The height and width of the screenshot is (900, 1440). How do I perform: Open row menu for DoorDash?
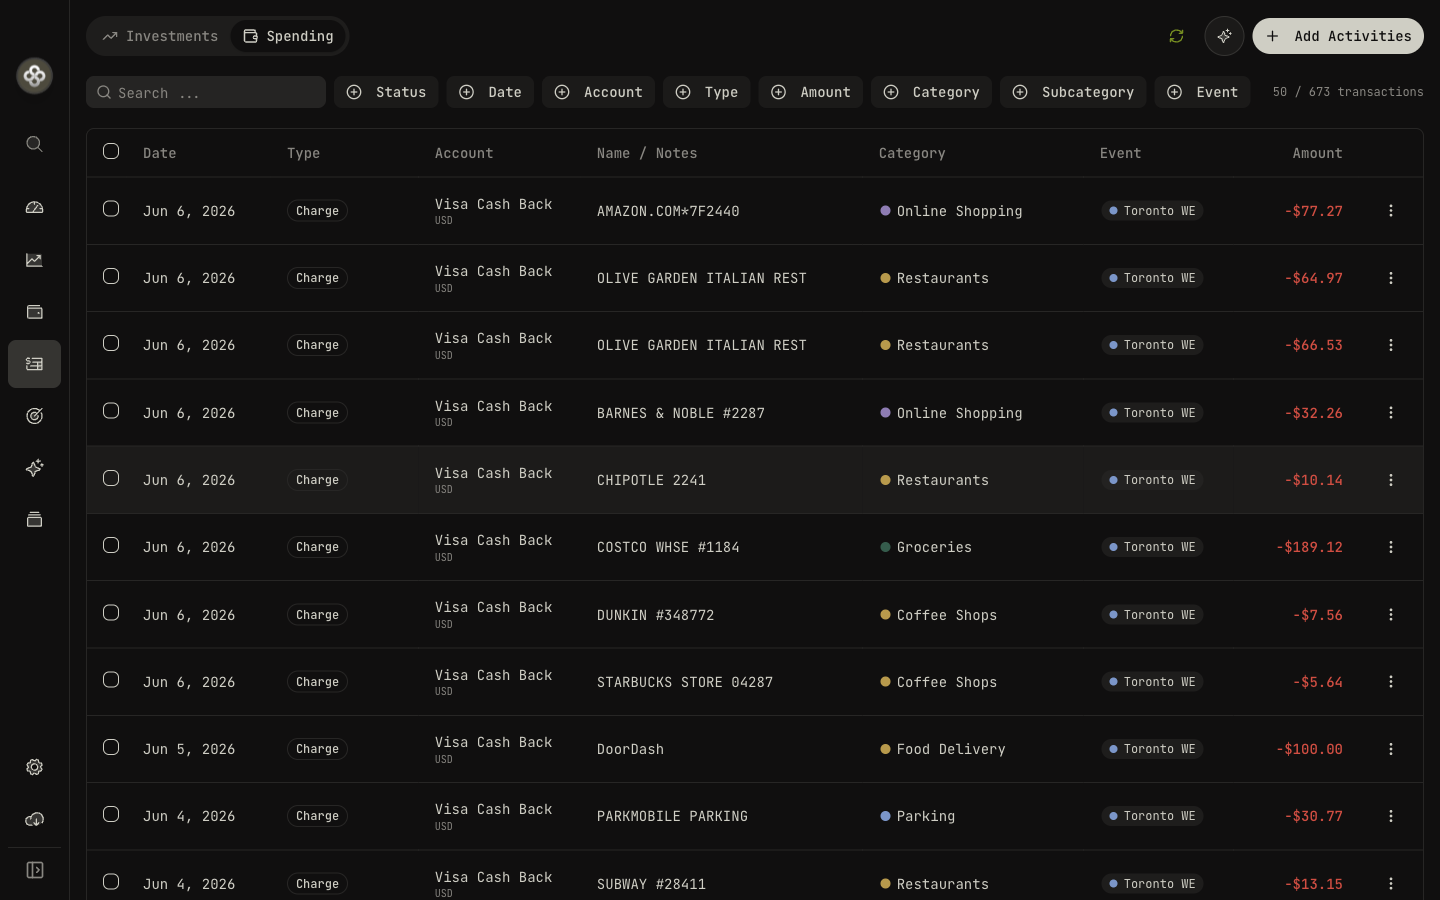pos(1391,749)
